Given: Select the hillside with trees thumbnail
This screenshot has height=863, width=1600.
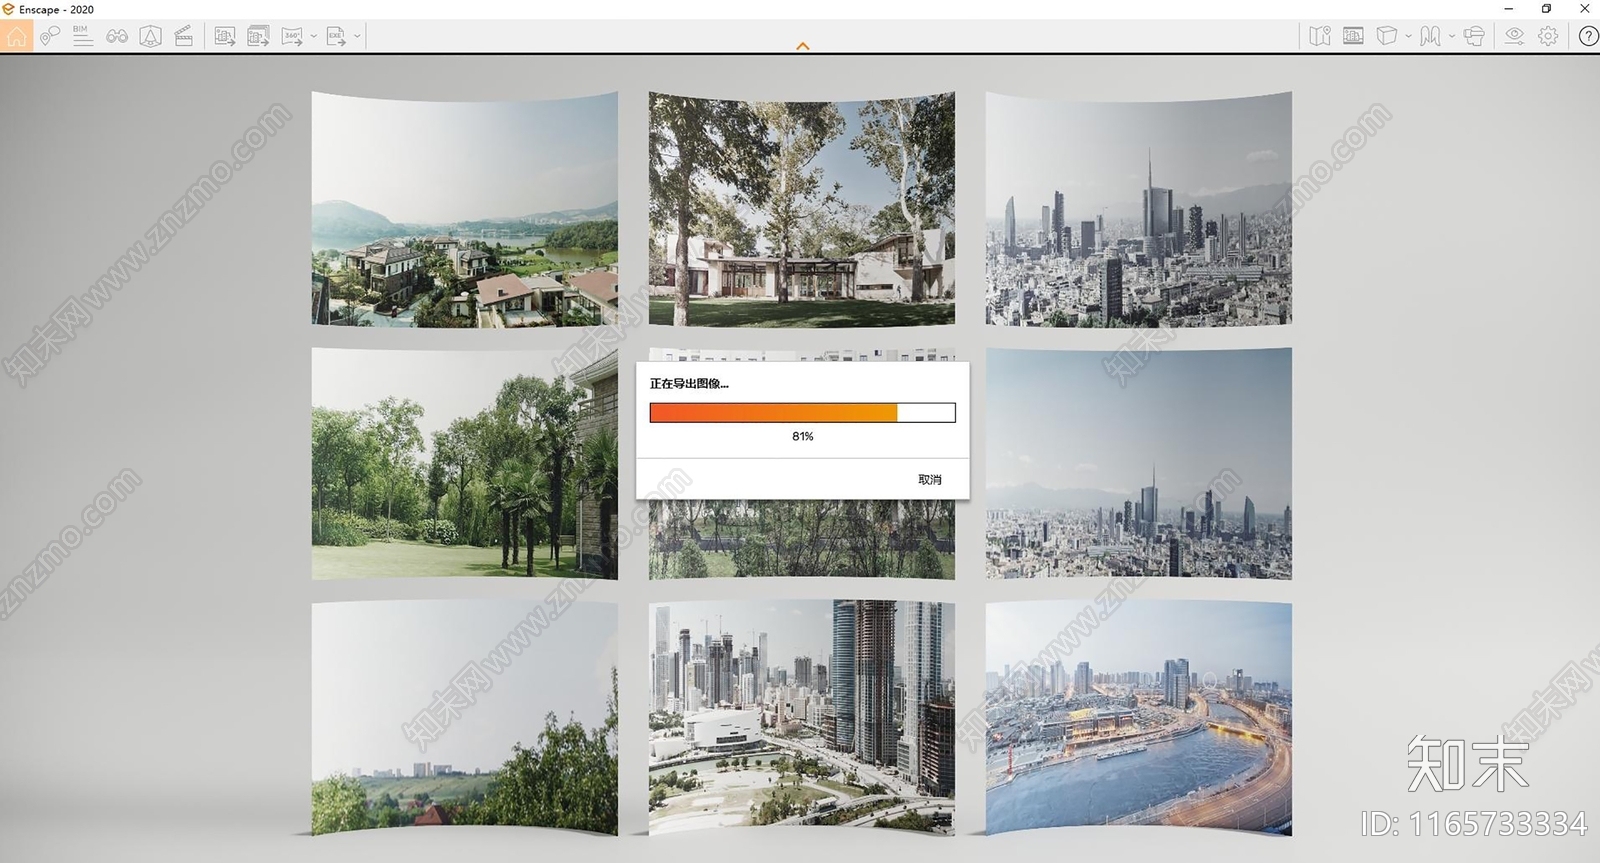Looking at the screenshot, I should click(465, 718).
